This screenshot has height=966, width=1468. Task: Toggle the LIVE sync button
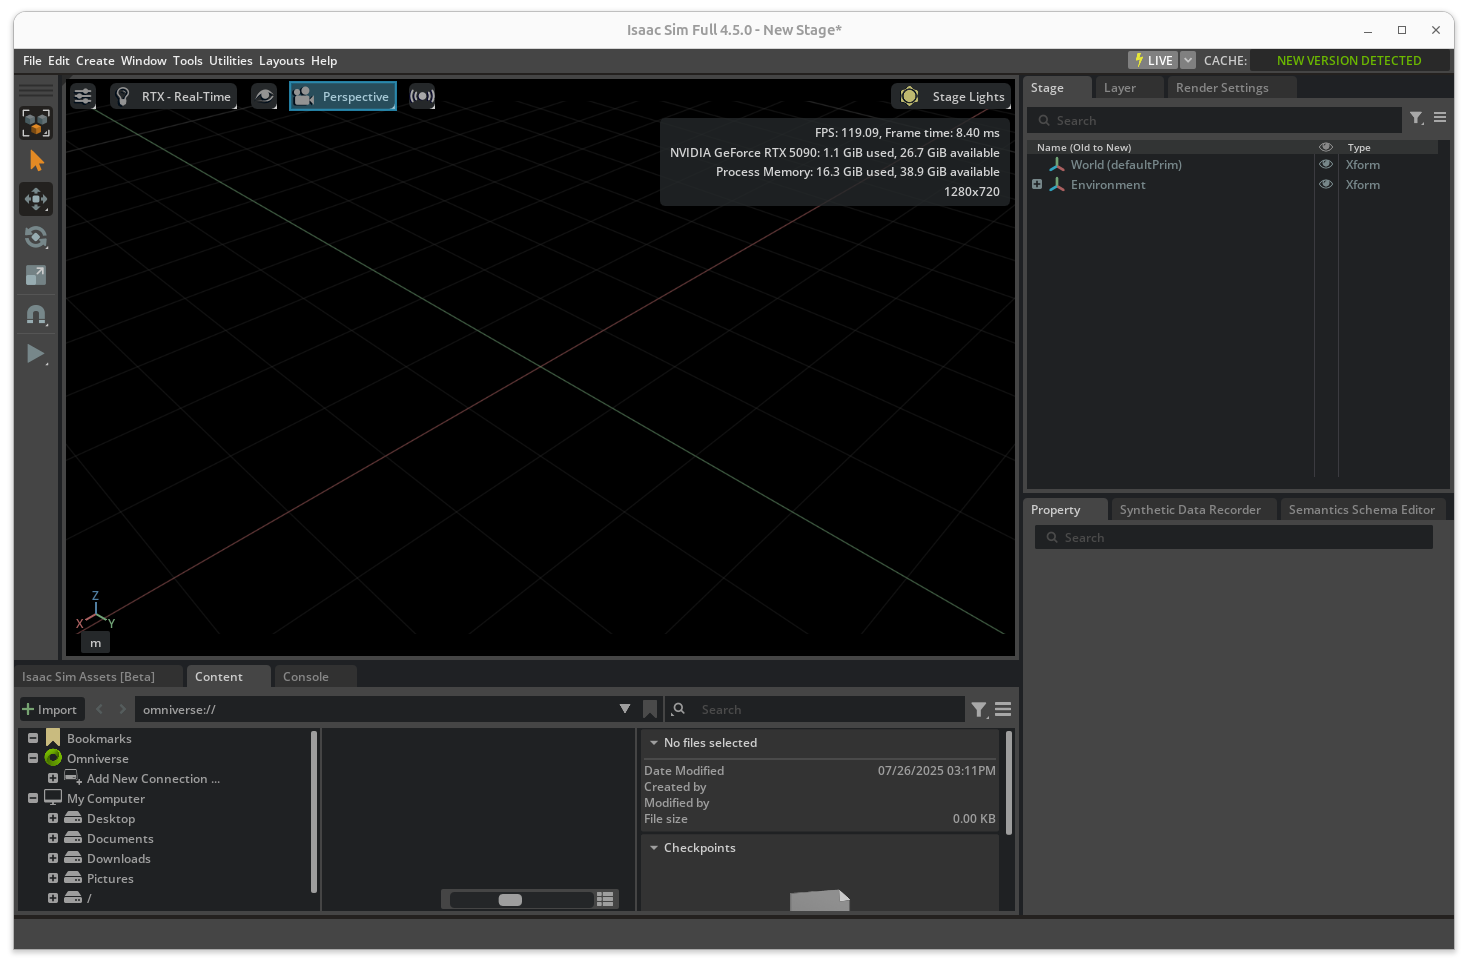[1153, 61]
